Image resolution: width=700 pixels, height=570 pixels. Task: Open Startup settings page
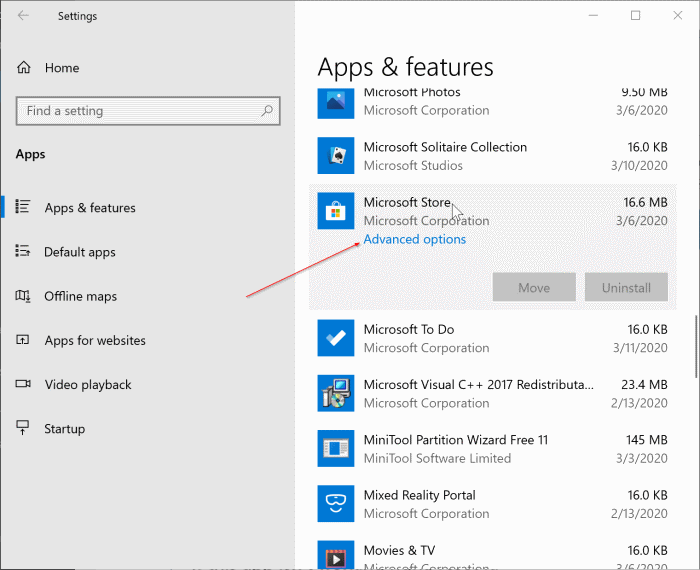coord(64,429)
